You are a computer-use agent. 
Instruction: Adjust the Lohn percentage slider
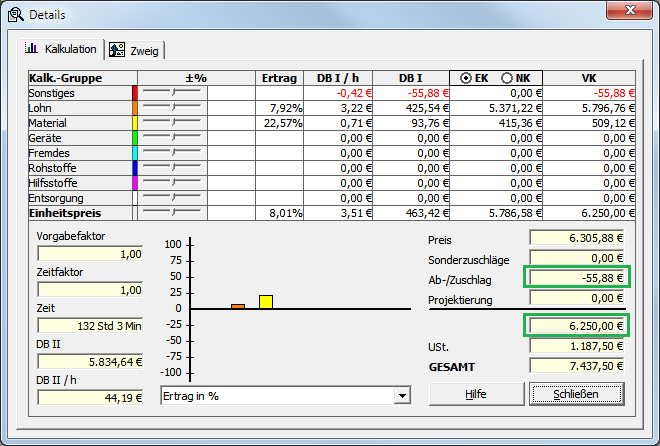[171, 108]
